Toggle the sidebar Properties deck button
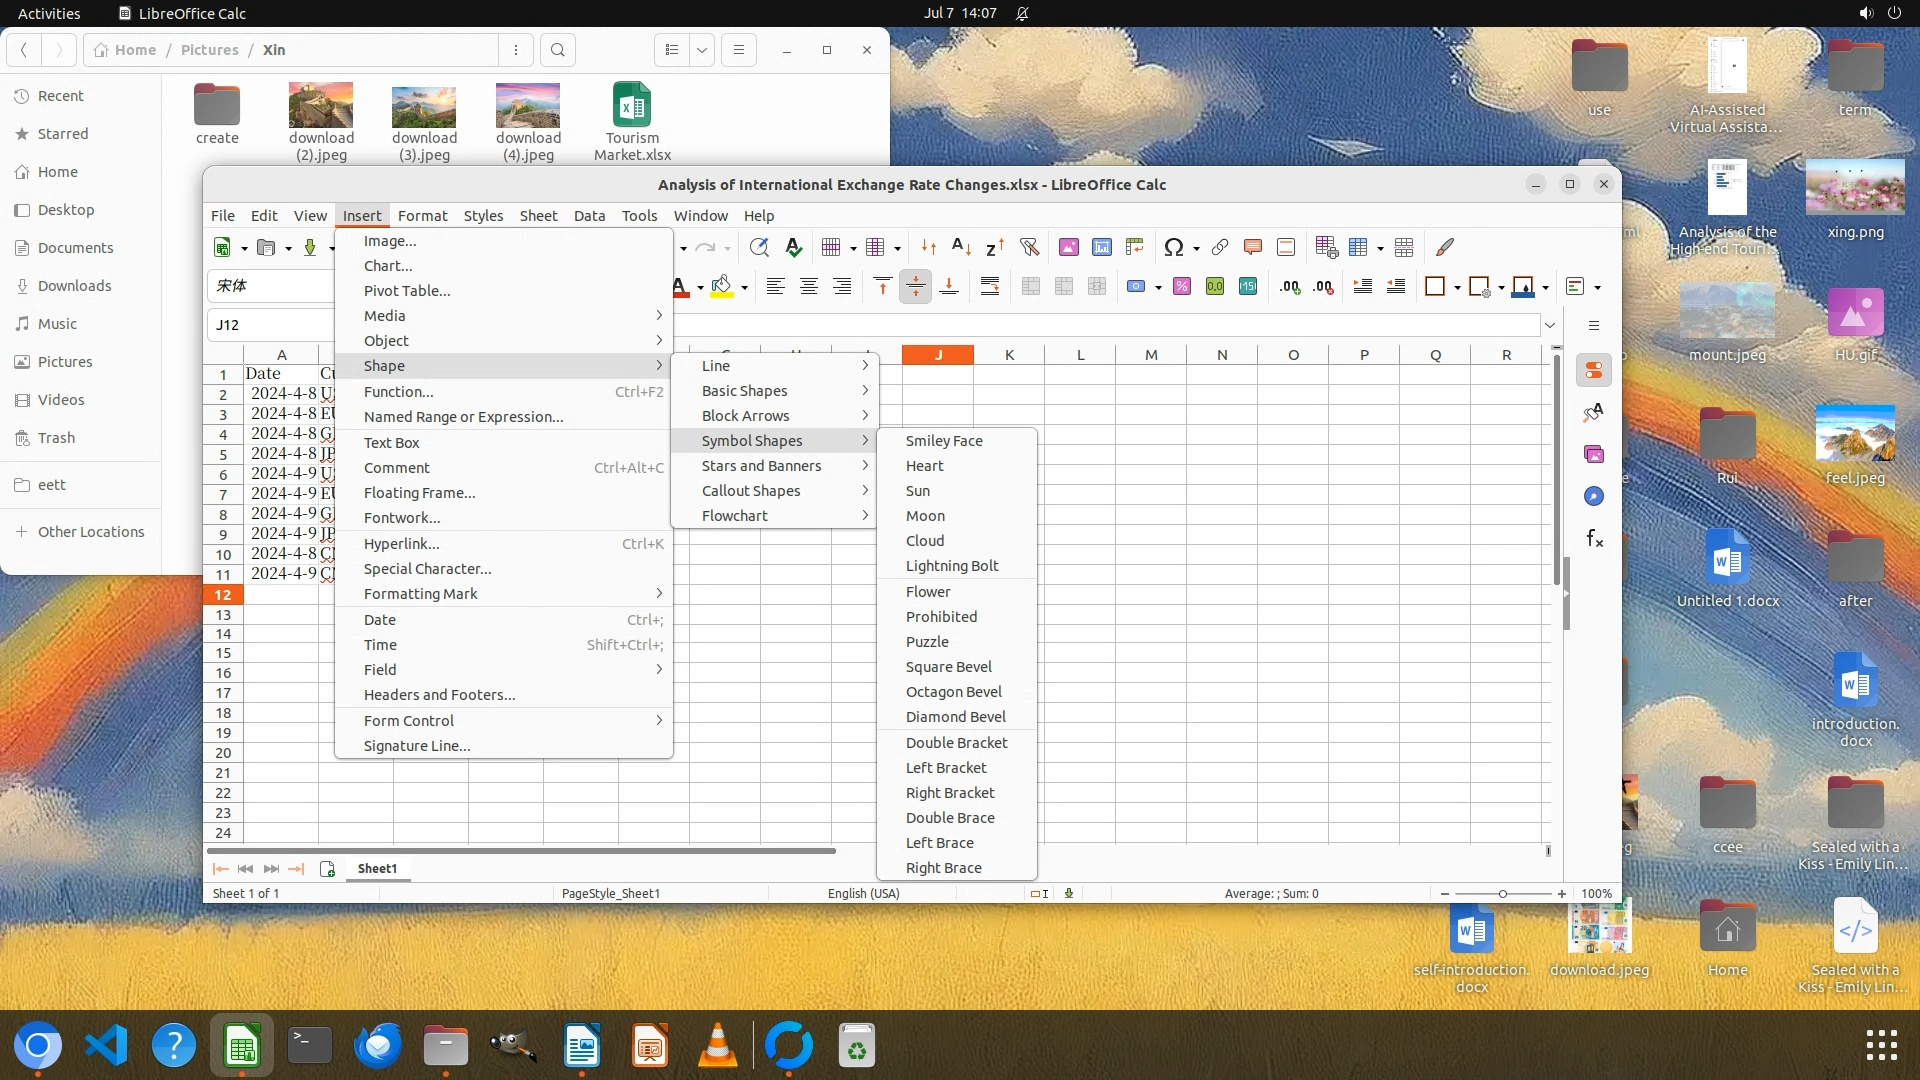Viewport: 1920px width, 1080px height. 1594,371
